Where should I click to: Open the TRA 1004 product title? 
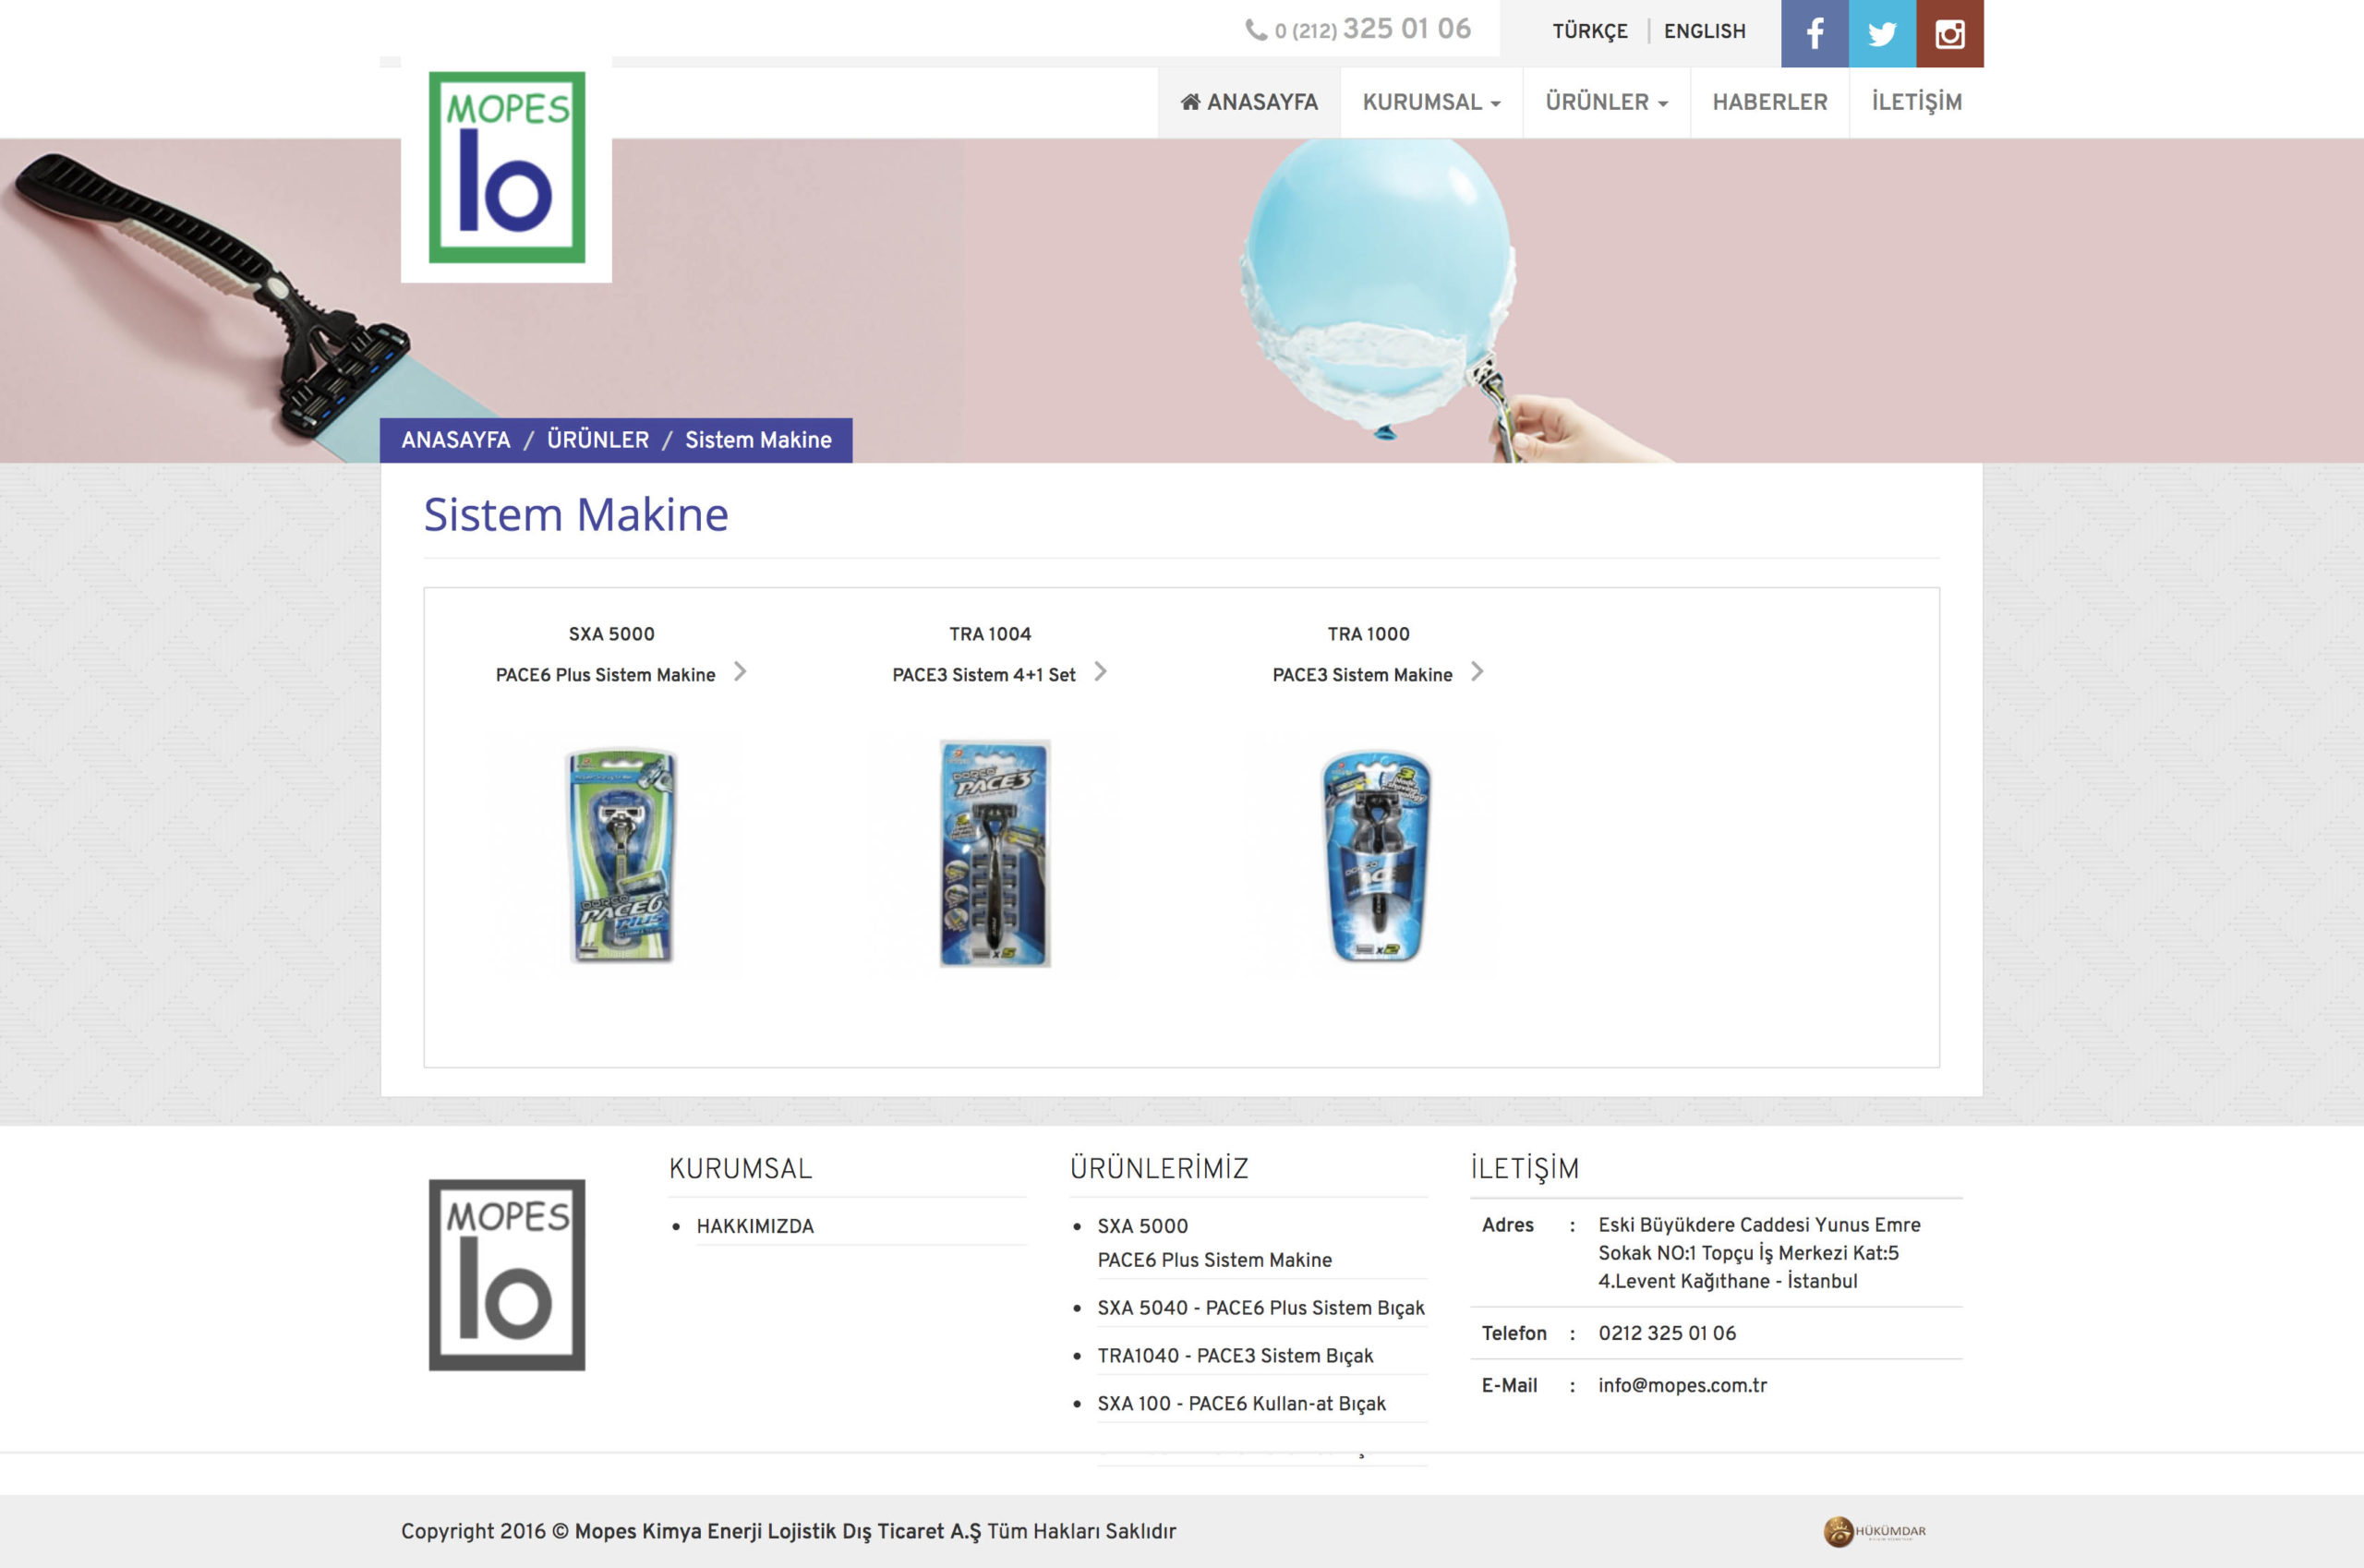tap(990, 634)
